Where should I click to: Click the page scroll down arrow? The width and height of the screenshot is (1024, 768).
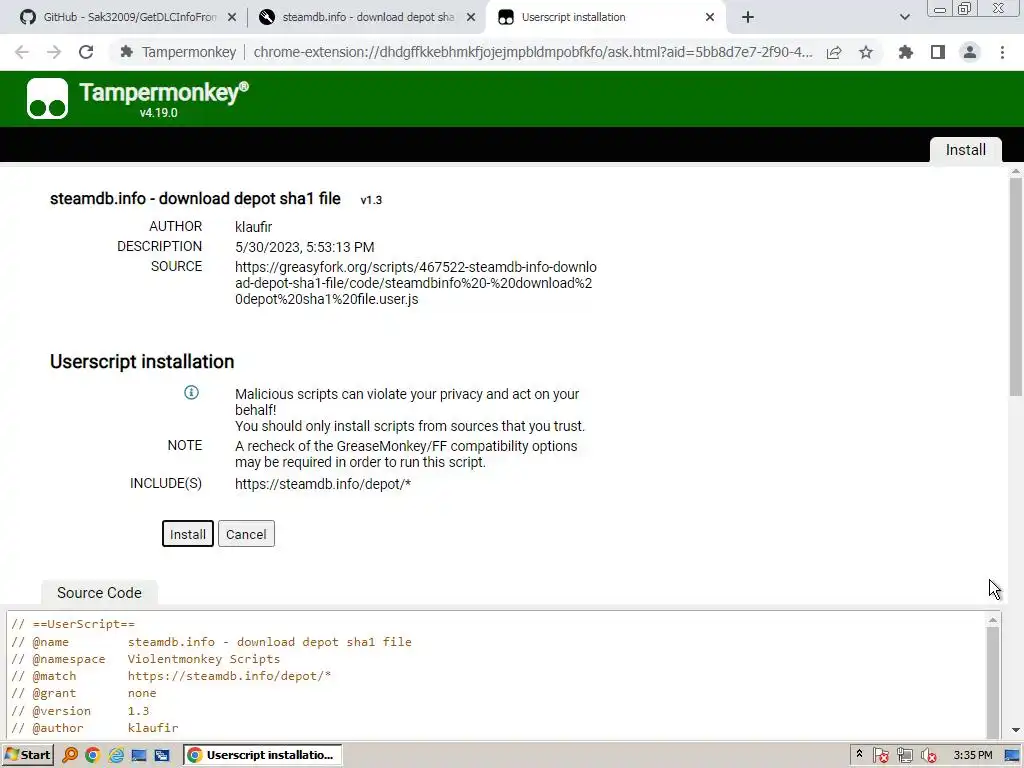click(1016, 730)
